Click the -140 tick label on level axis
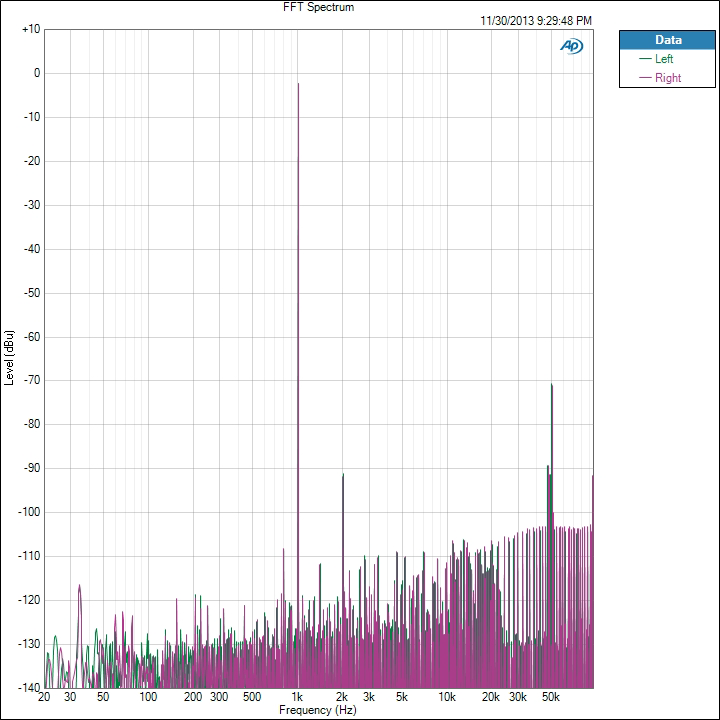 coord(28,688)
